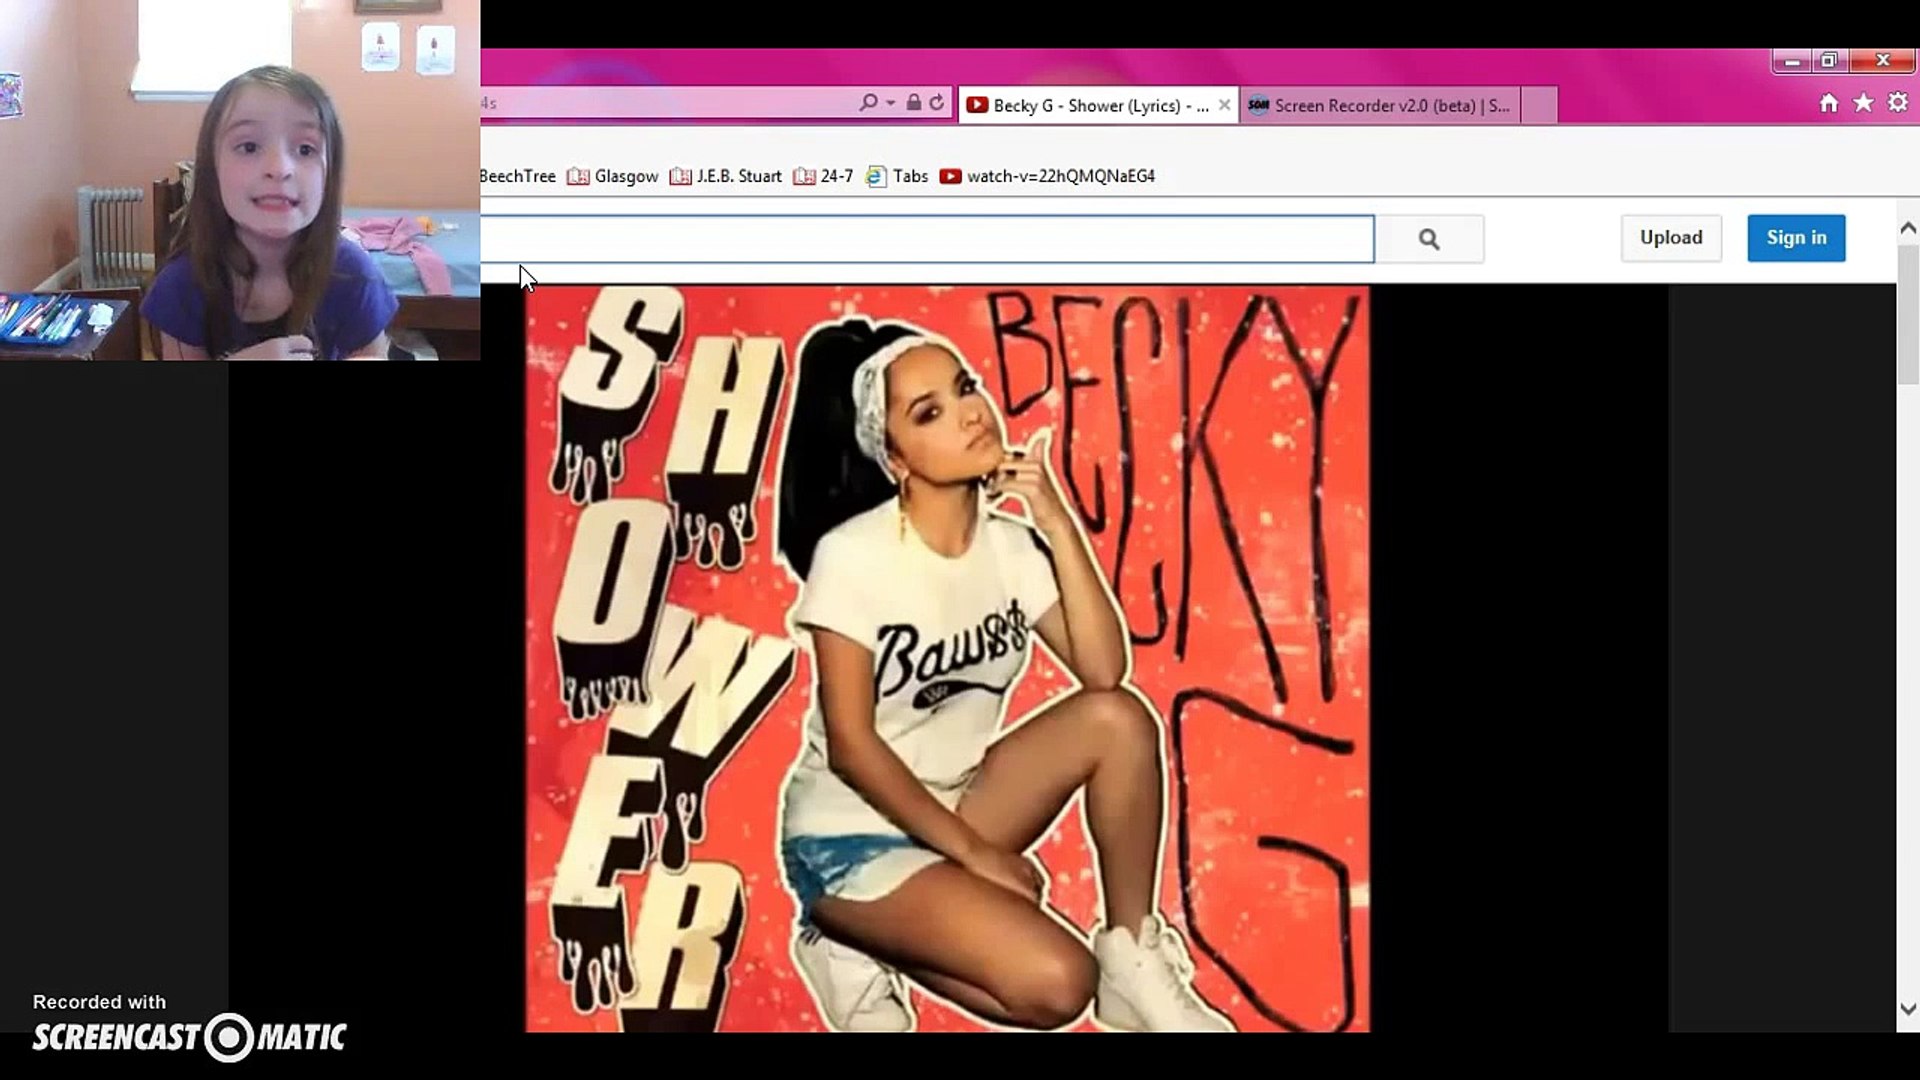Click the security lock icon in address bar

pos(913,103)
